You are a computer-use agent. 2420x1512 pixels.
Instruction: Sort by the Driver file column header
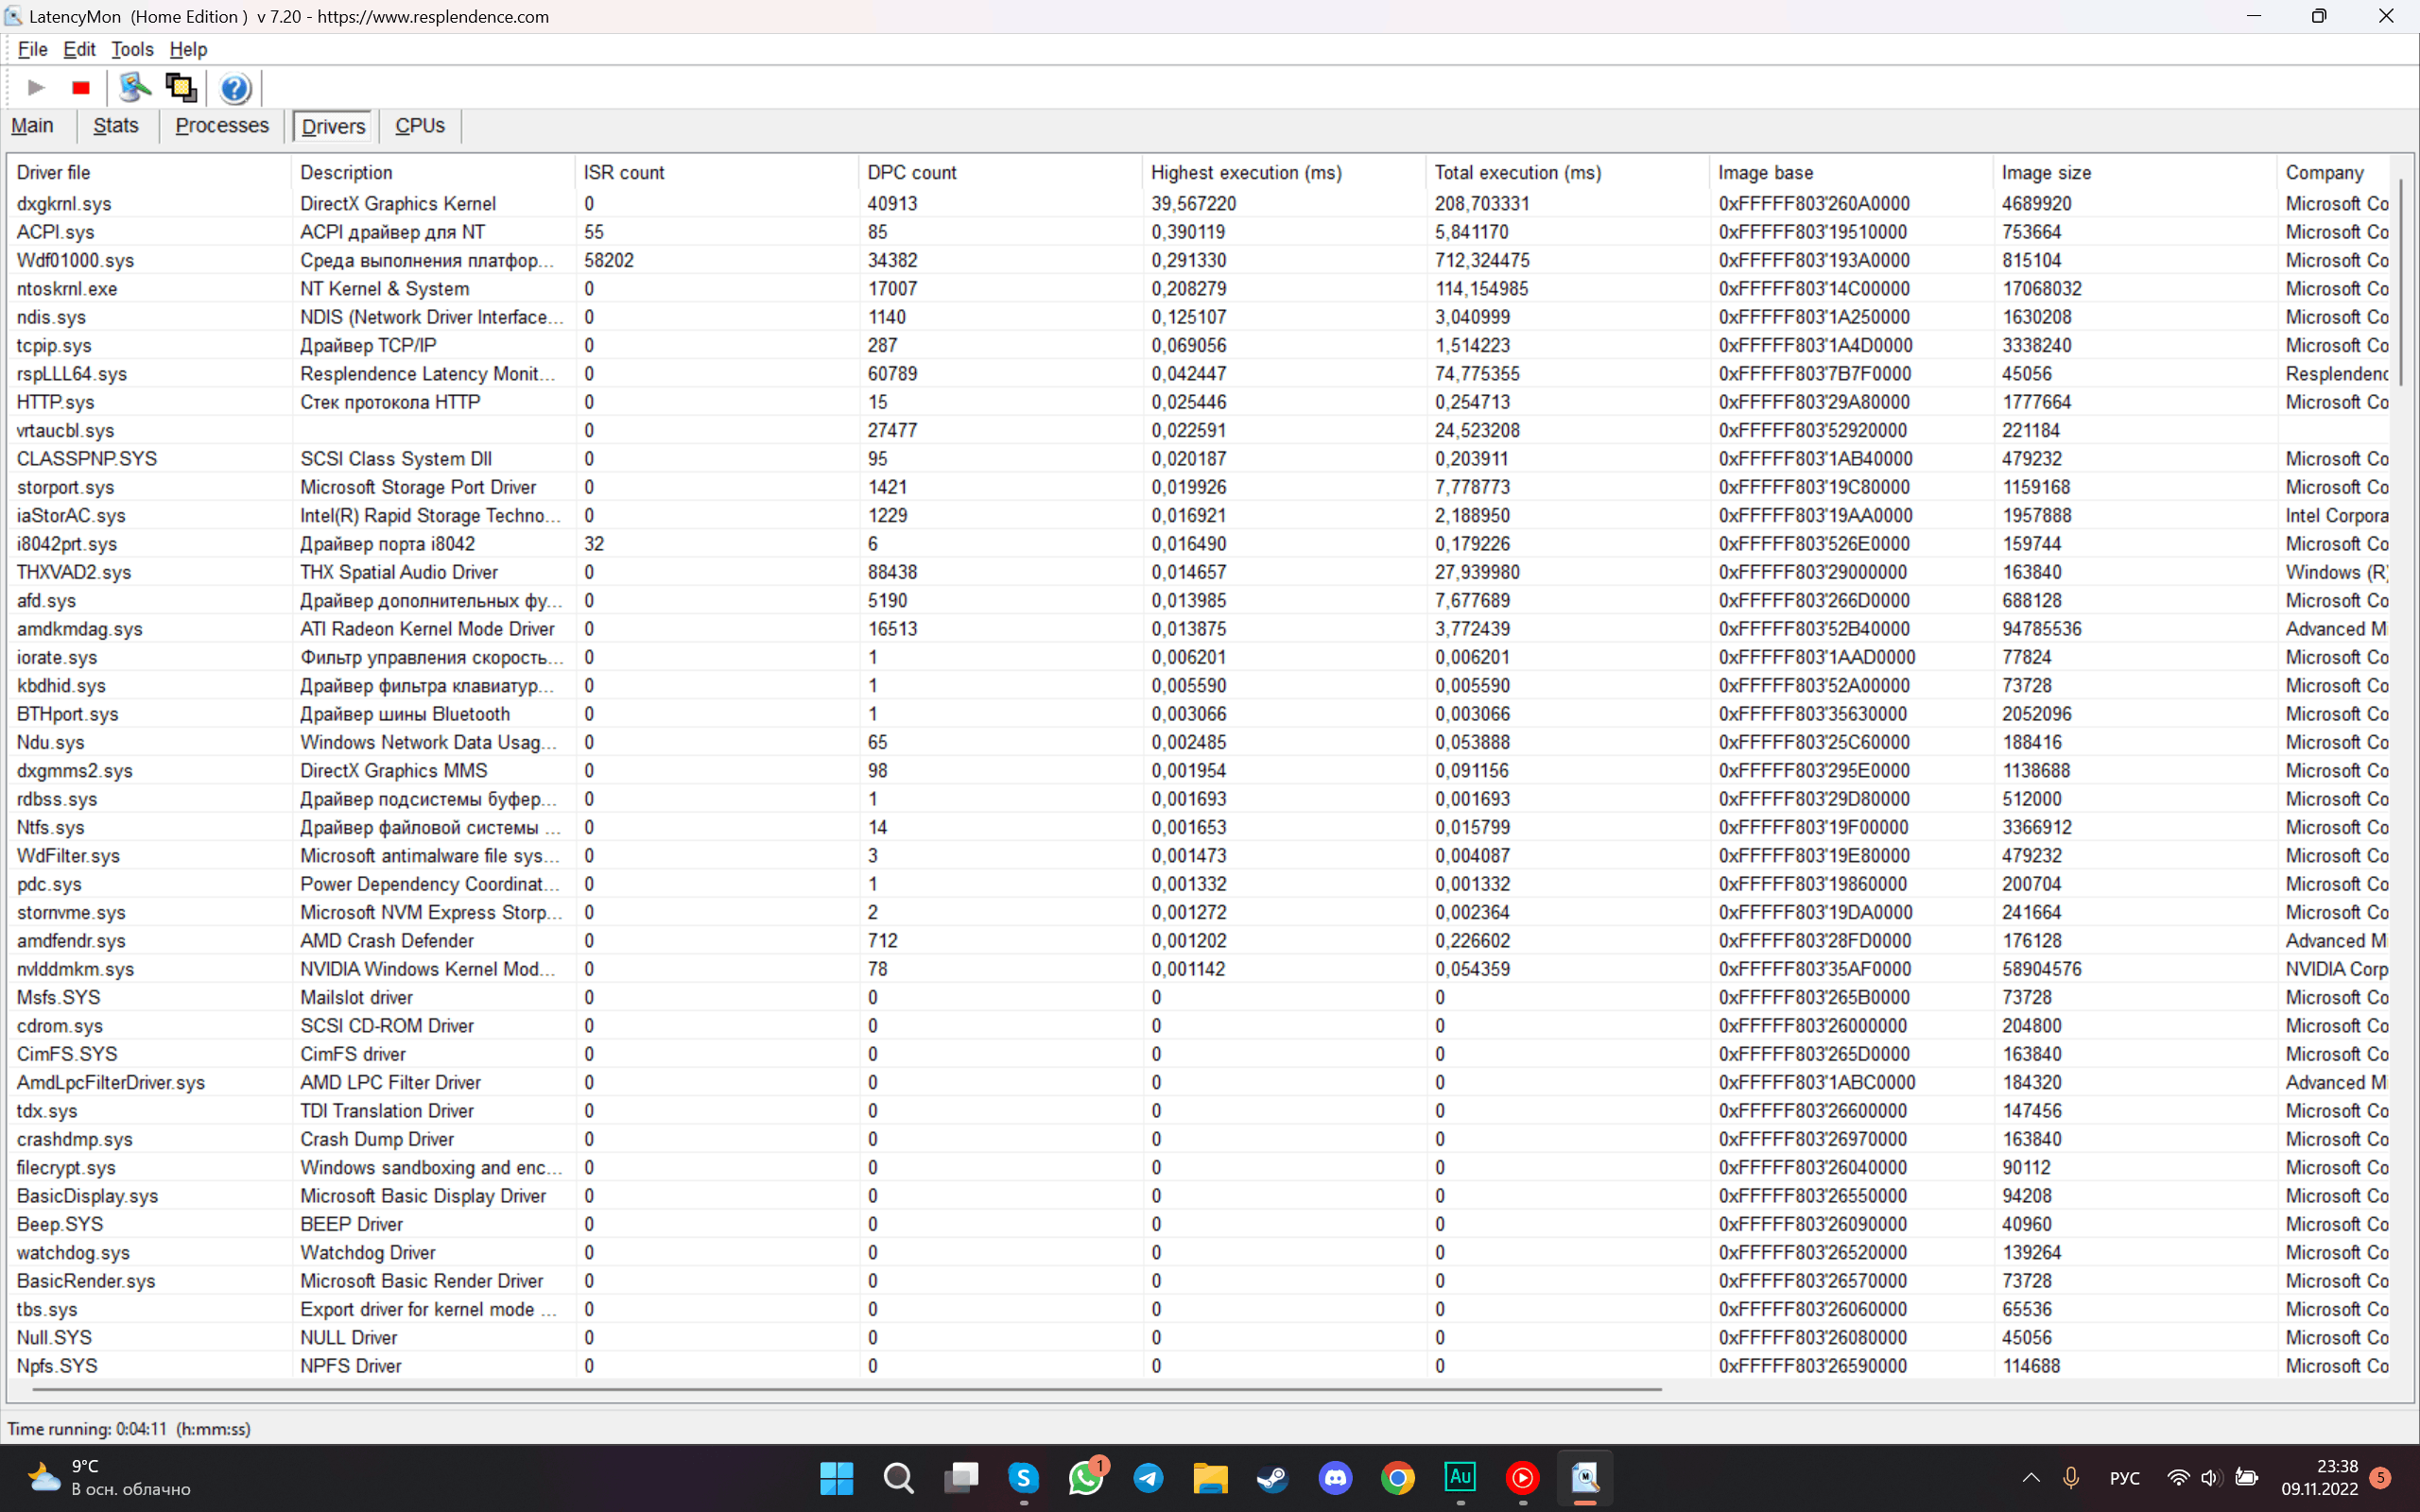coord(150,172)
